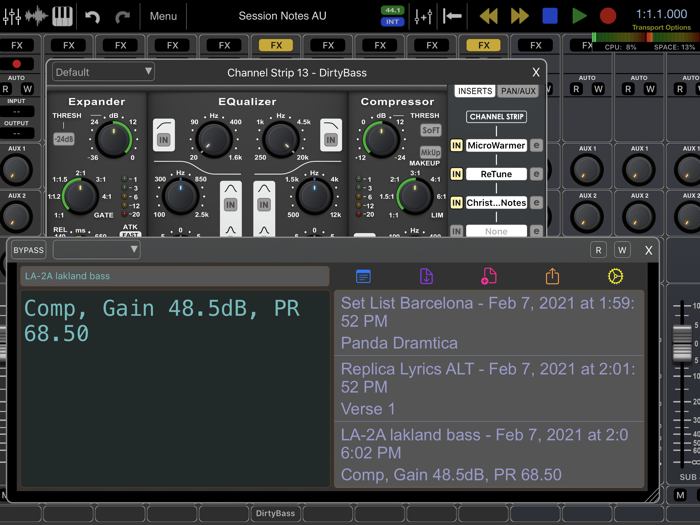Click the undo arrow
The width and height of the screenshot is (700, 525).
pyautogui.click(x=92, y=16)
